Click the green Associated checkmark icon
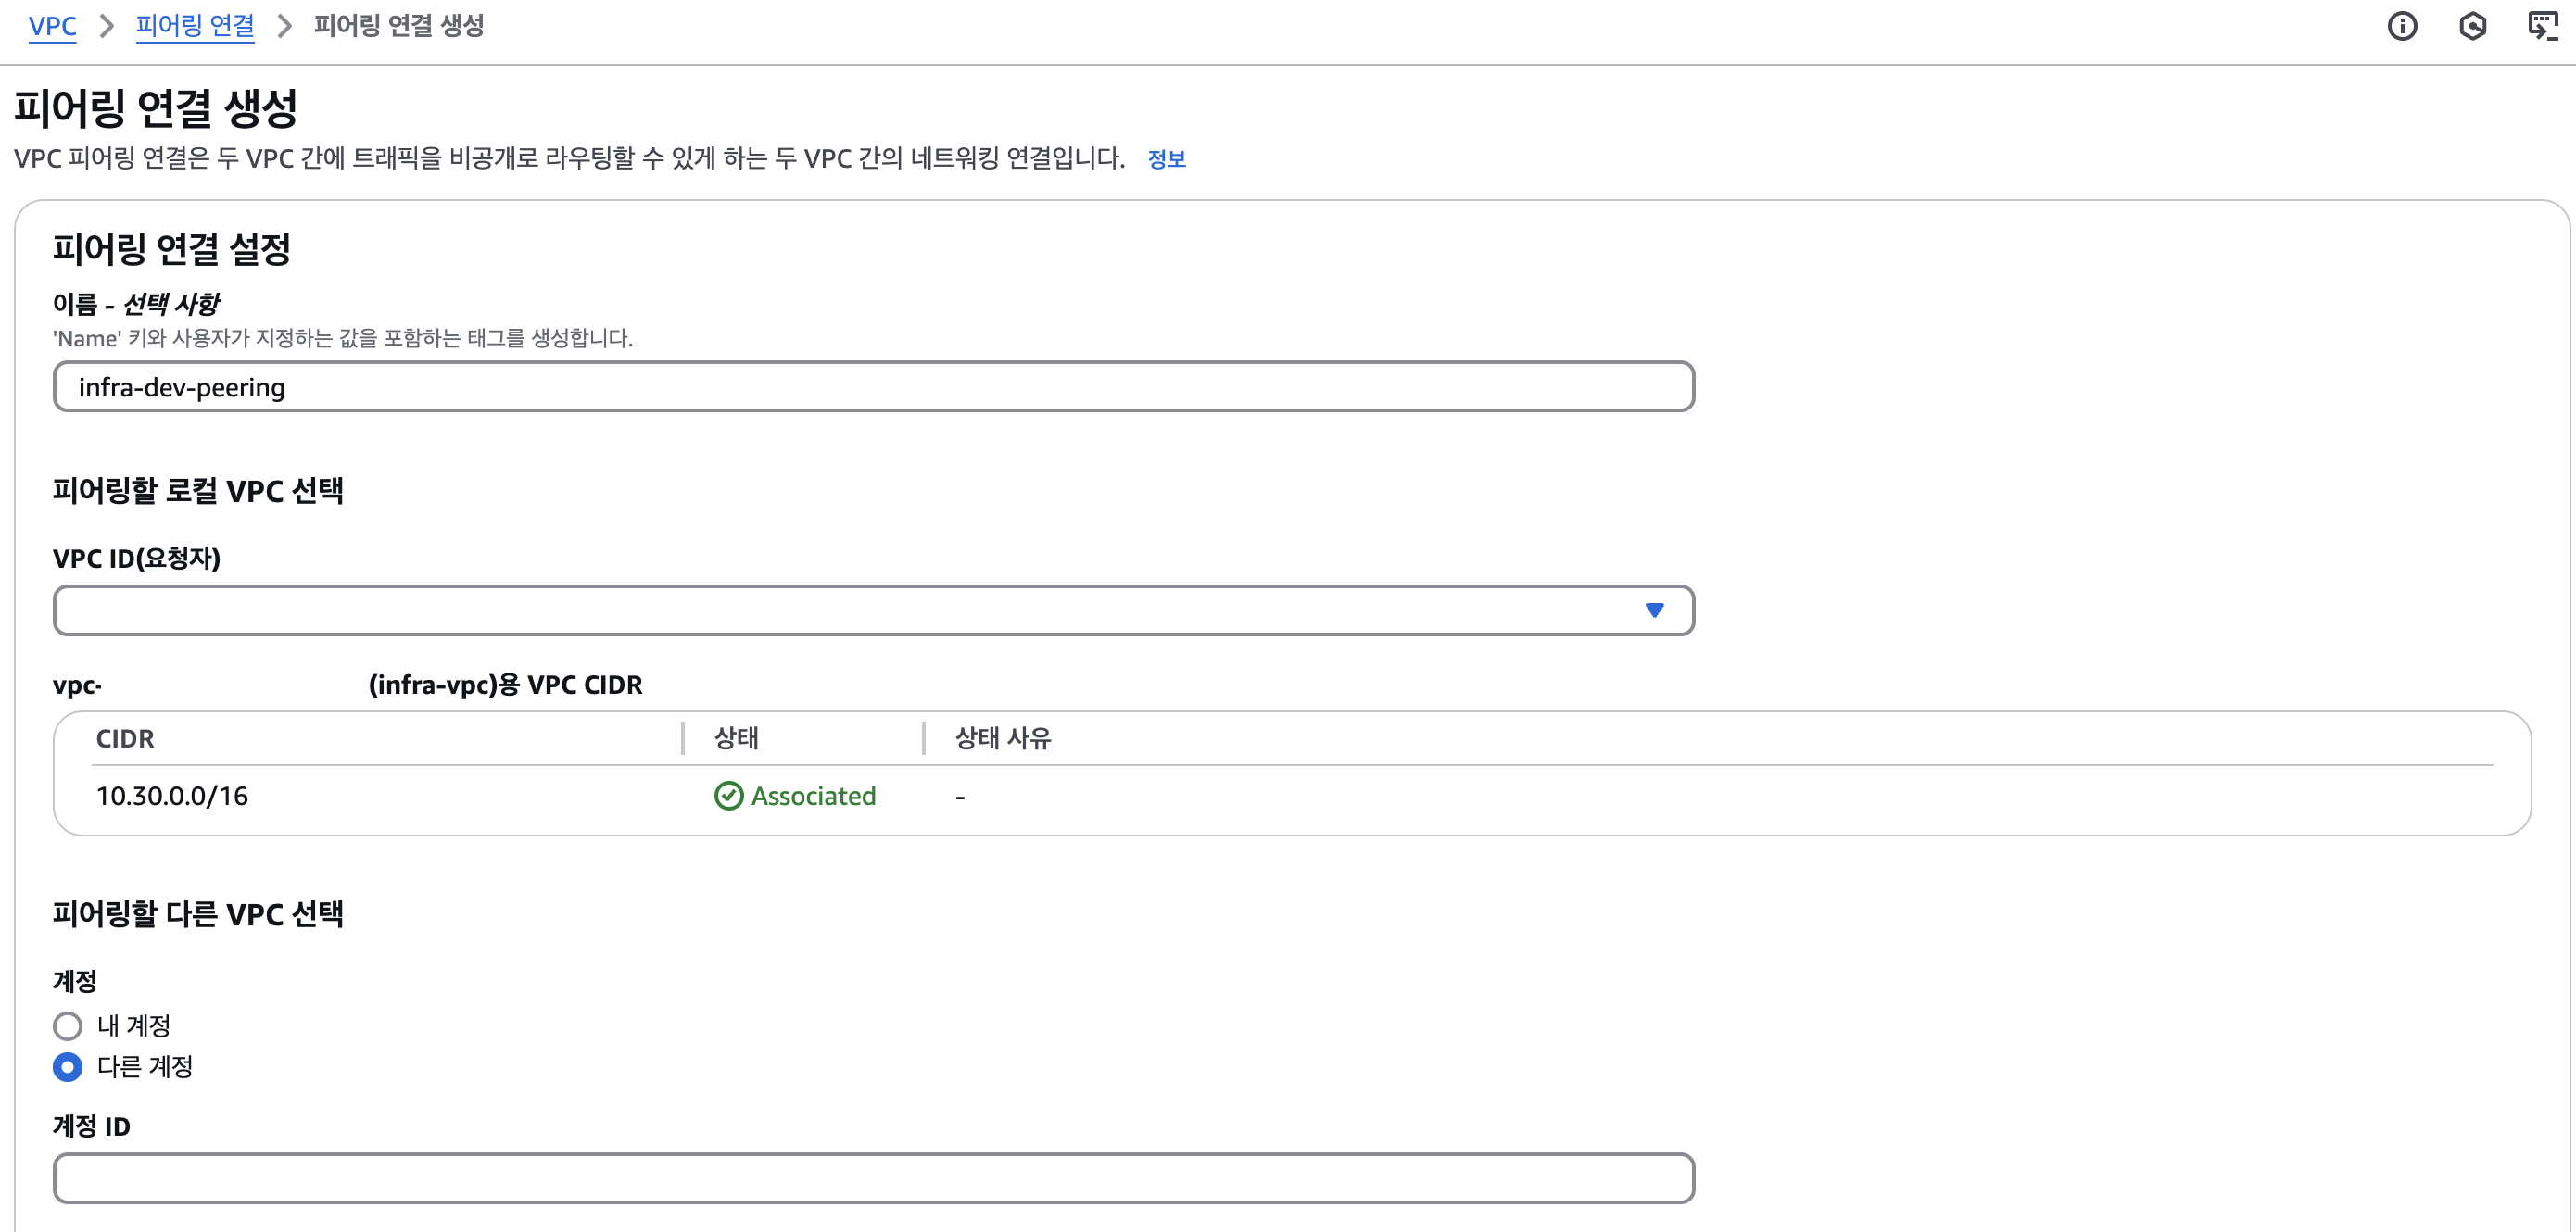The height and width of the screenshot is (1232, 2576). (729, 796)
